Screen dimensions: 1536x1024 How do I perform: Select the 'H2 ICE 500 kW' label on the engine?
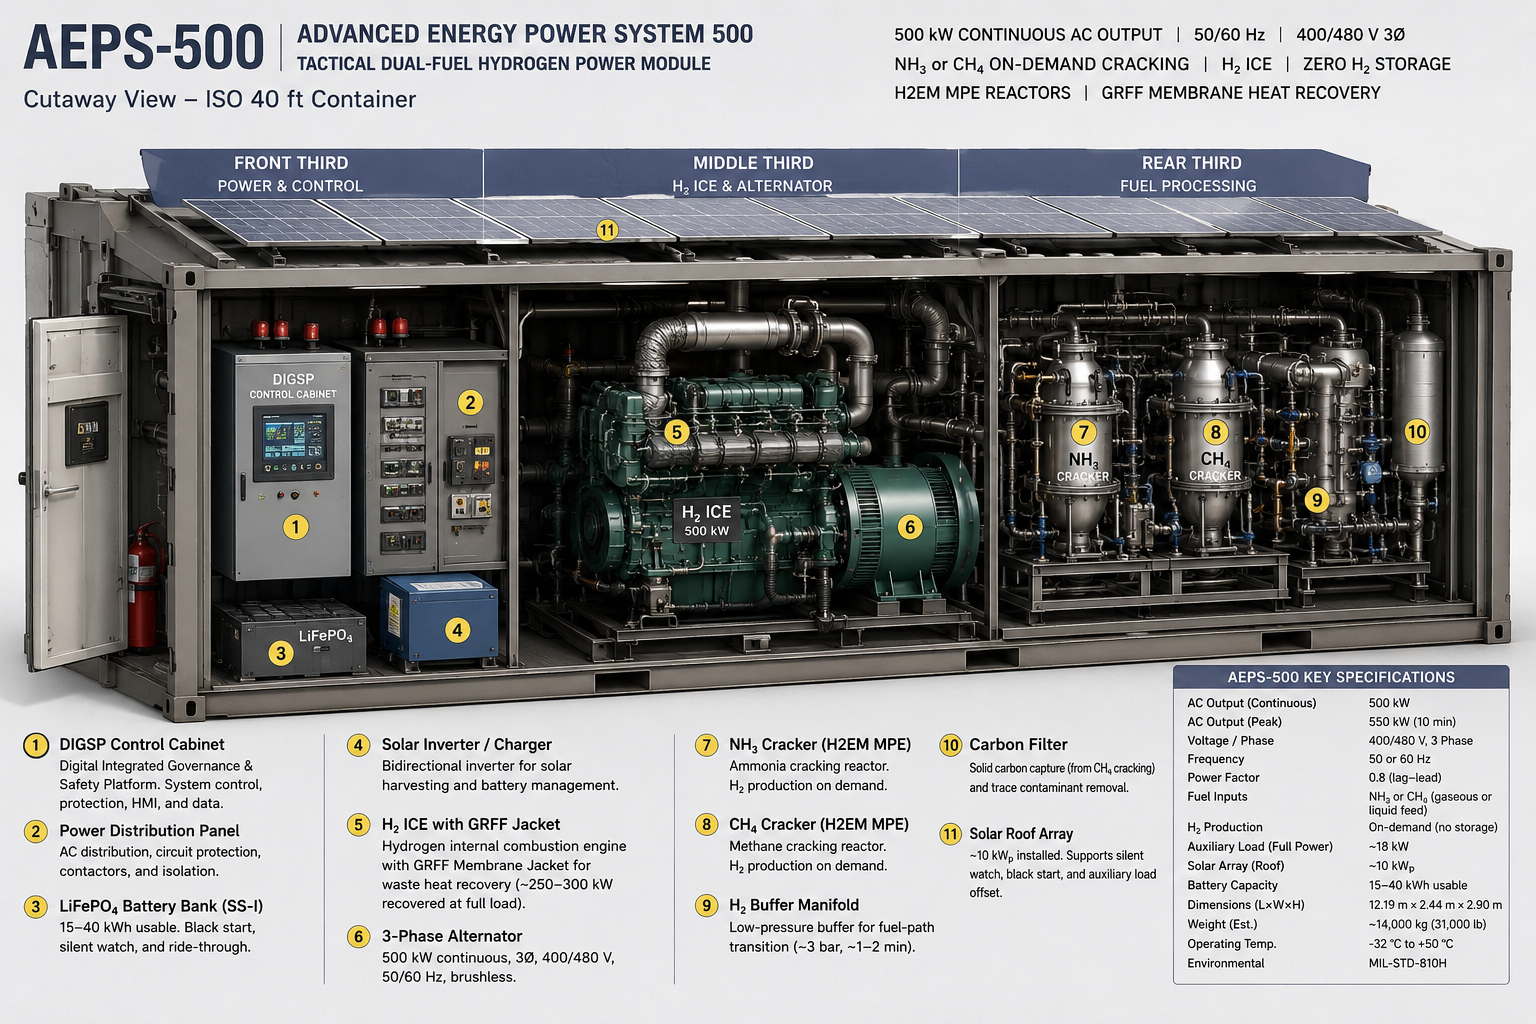706,519
